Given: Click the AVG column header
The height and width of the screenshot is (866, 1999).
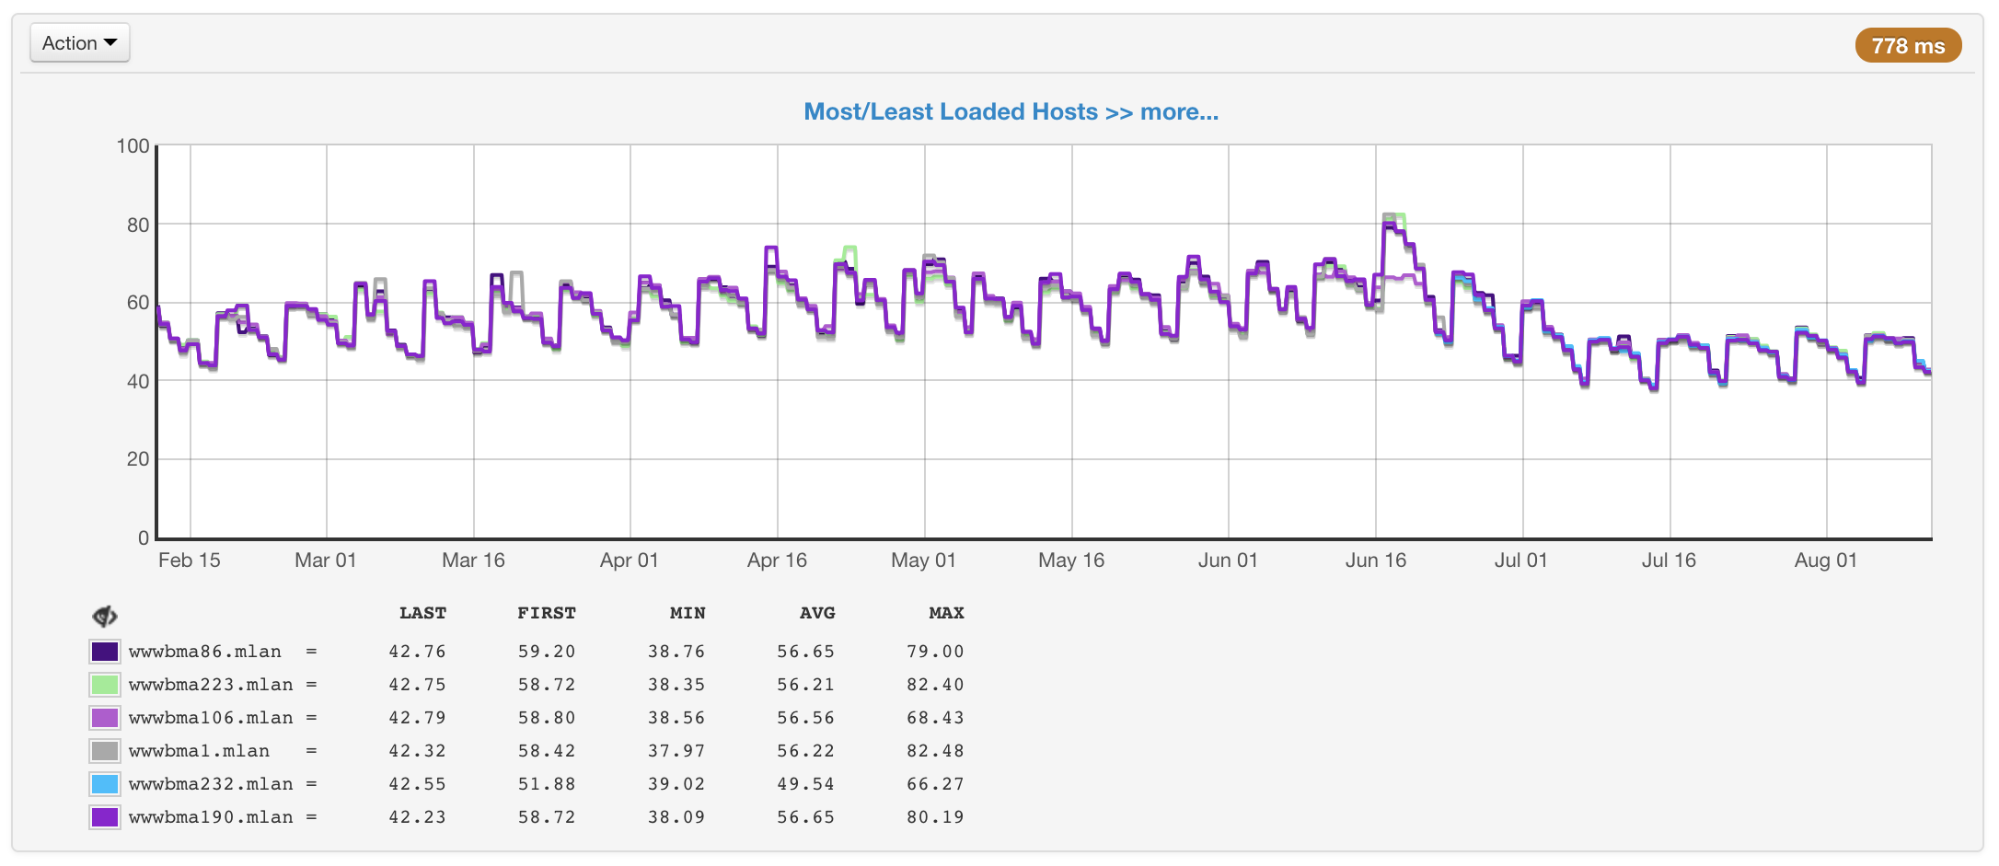Looking at the screenshot, I should click(x=817, y=613).
